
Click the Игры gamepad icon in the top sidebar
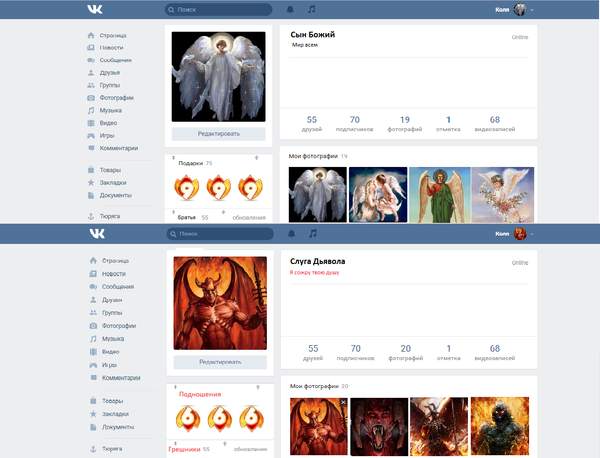(91, 135)
